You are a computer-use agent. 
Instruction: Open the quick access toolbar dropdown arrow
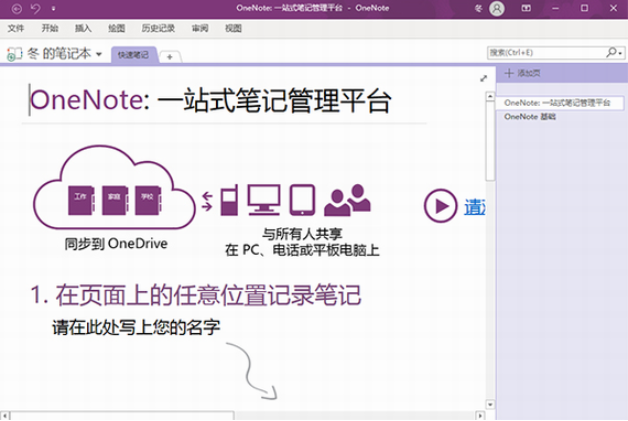(52, 9)
